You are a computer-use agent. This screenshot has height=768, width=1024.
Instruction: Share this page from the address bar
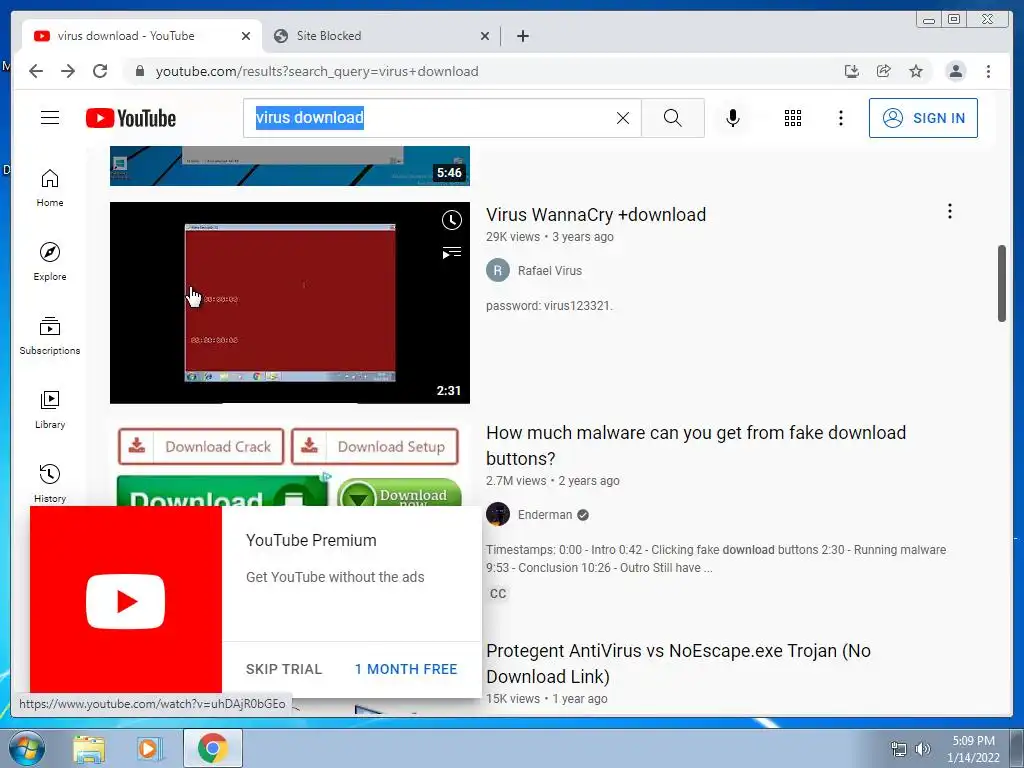pyautogui.click(x=884, y=71)
